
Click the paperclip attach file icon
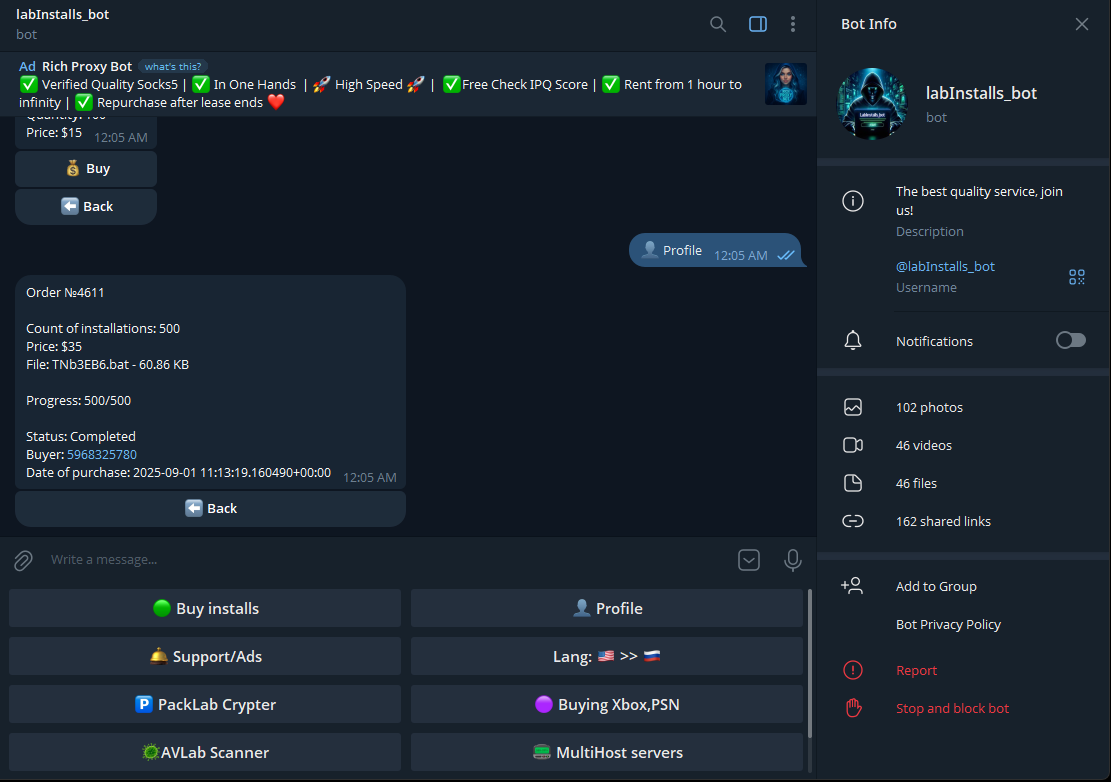pyautogui.click(x=23, y=560)
